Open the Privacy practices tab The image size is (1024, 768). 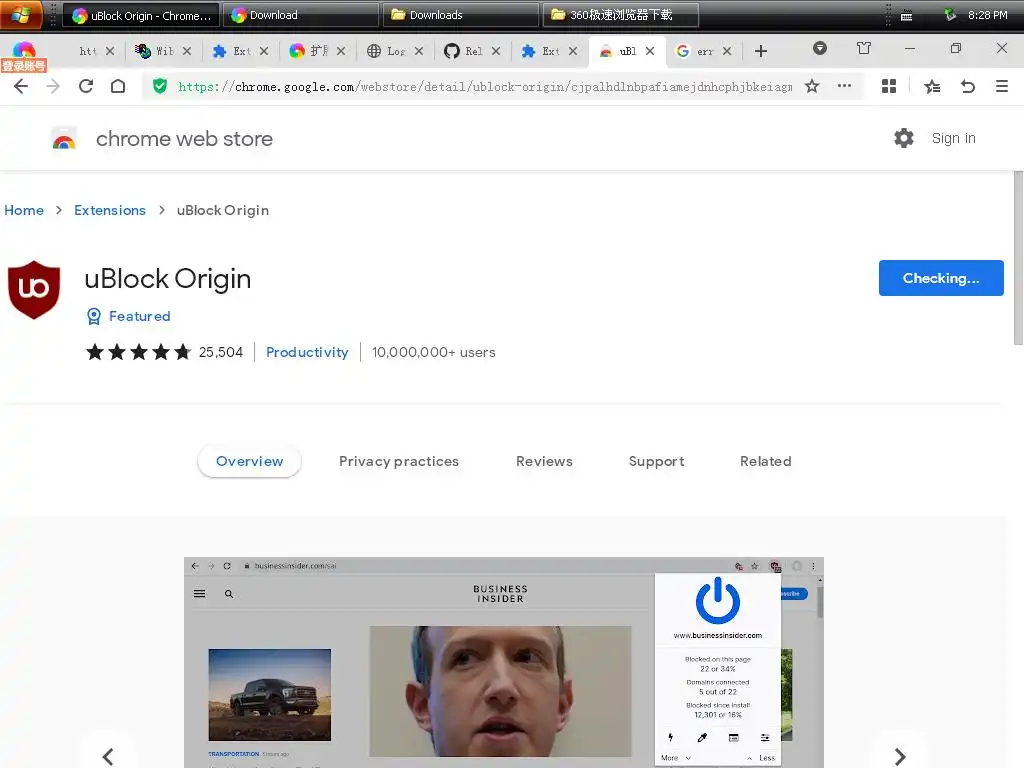tap(399, 461)
